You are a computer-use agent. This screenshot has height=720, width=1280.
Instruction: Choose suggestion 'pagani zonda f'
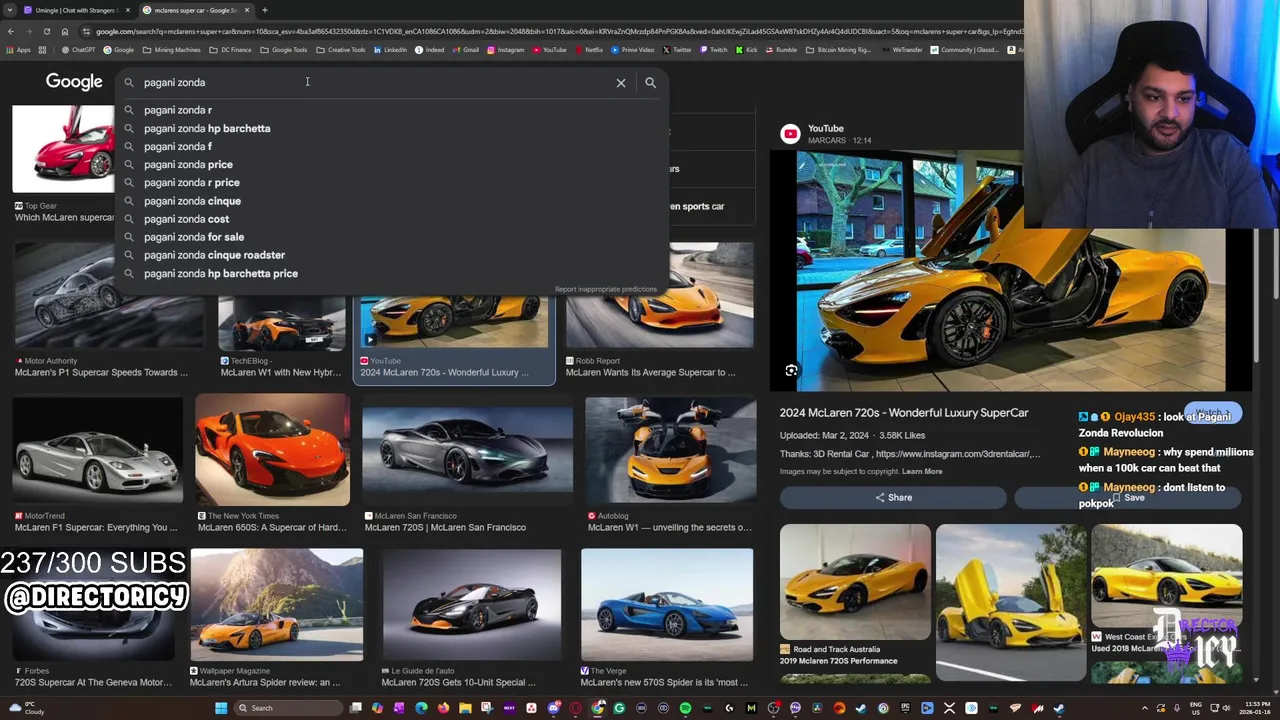178,146
